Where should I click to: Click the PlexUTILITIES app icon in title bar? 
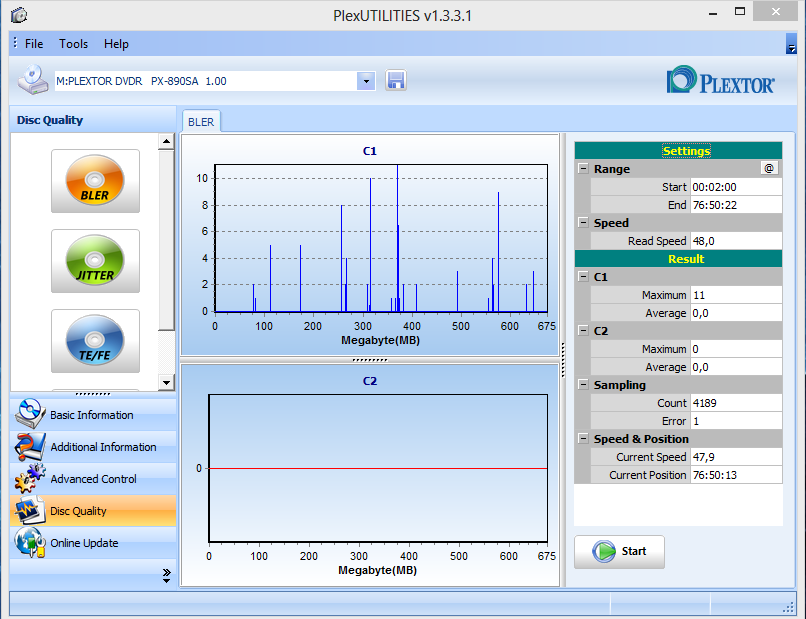[x=19, y=15]
